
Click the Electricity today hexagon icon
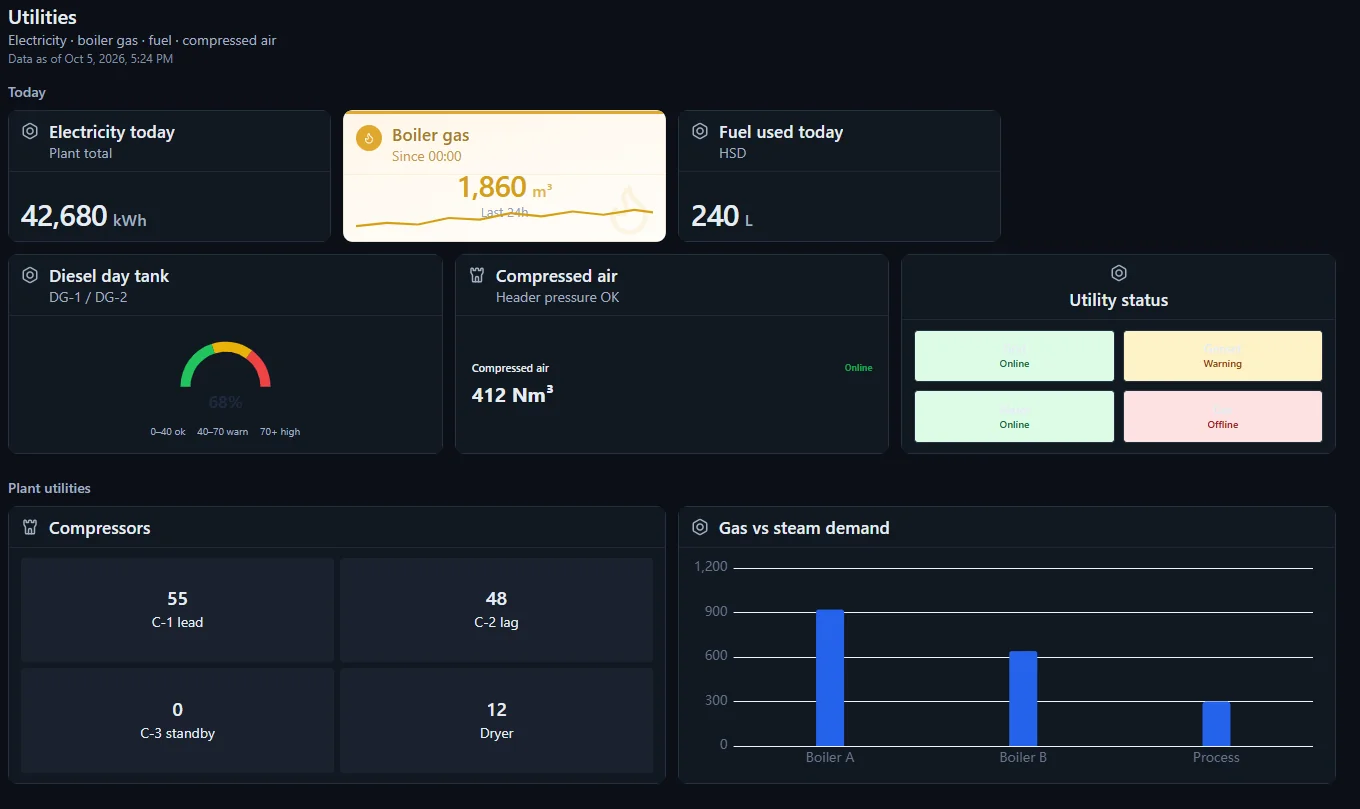[x=30, y=131]
